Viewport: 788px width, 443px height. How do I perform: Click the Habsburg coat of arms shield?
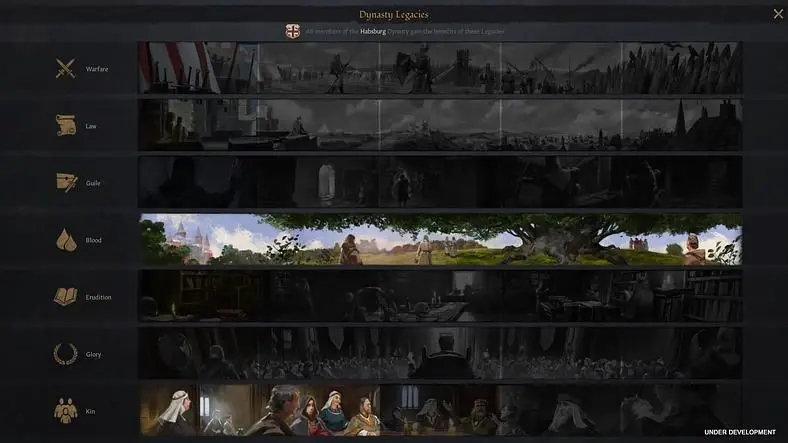292,31
